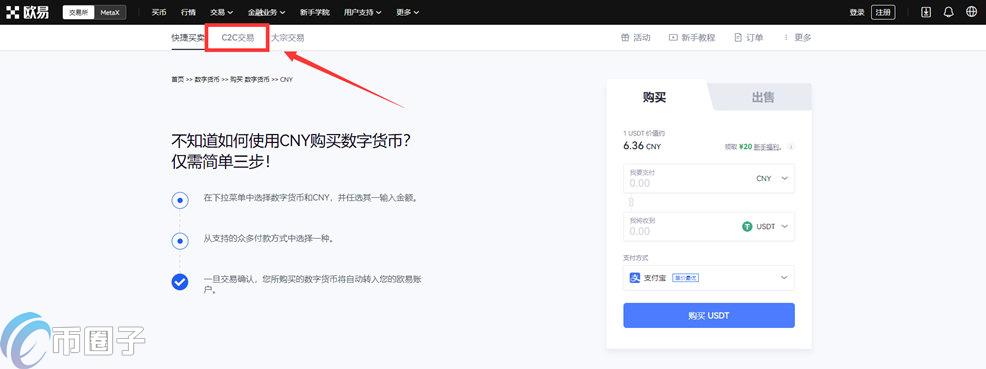Click the 新手教程 label

pos(699,38)
